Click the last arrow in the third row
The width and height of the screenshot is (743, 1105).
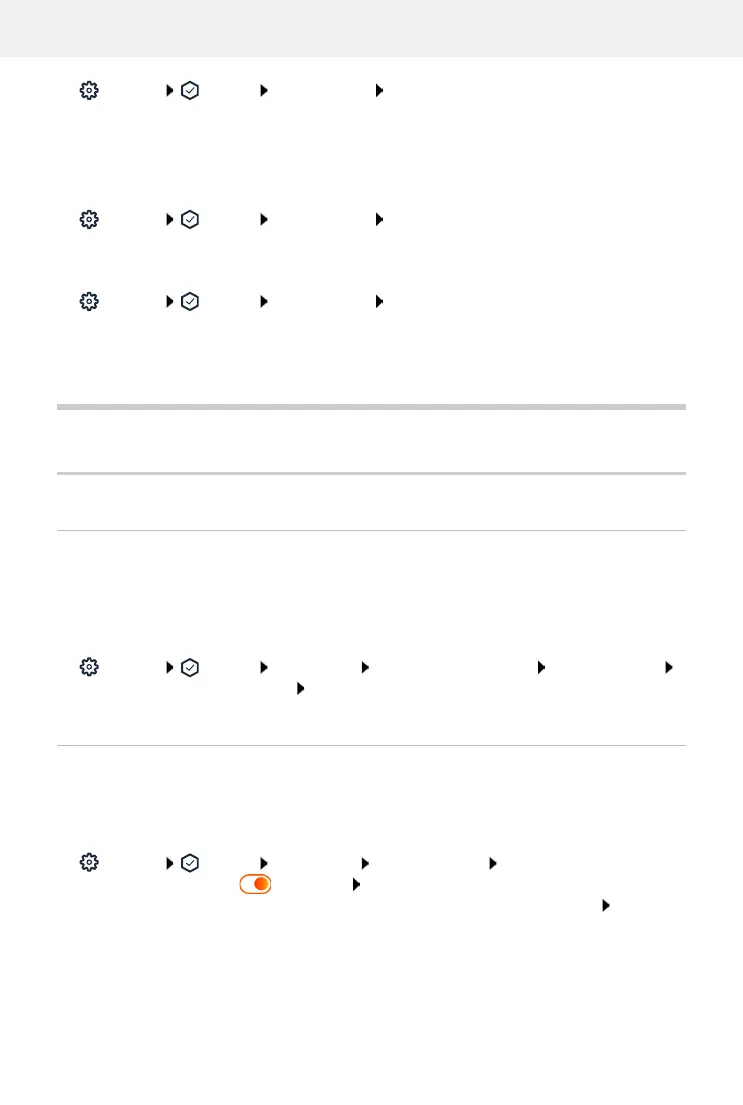[379, 299]
